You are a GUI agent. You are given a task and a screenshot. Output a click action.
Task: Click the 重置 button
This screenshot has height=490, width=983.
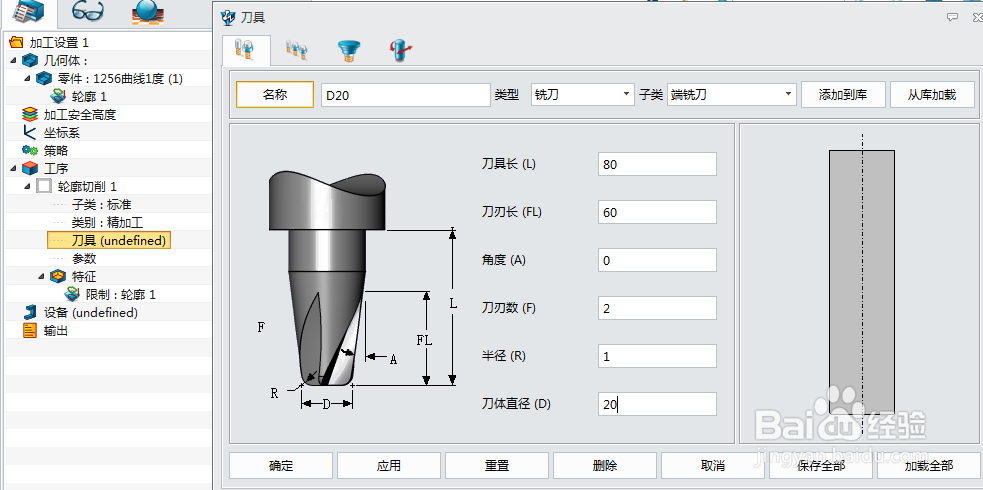[x=497, y=466]
